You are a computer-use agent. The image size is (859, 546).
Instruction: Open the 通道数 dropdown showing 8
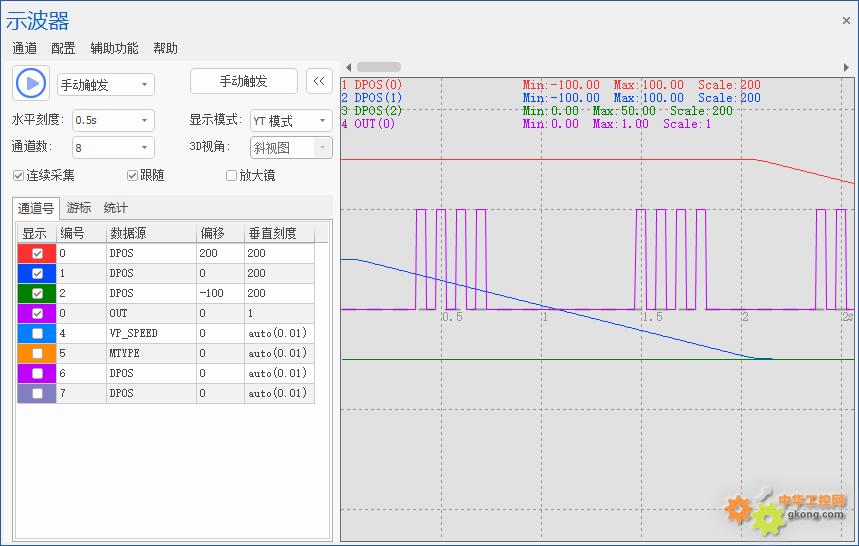point(113,148)
